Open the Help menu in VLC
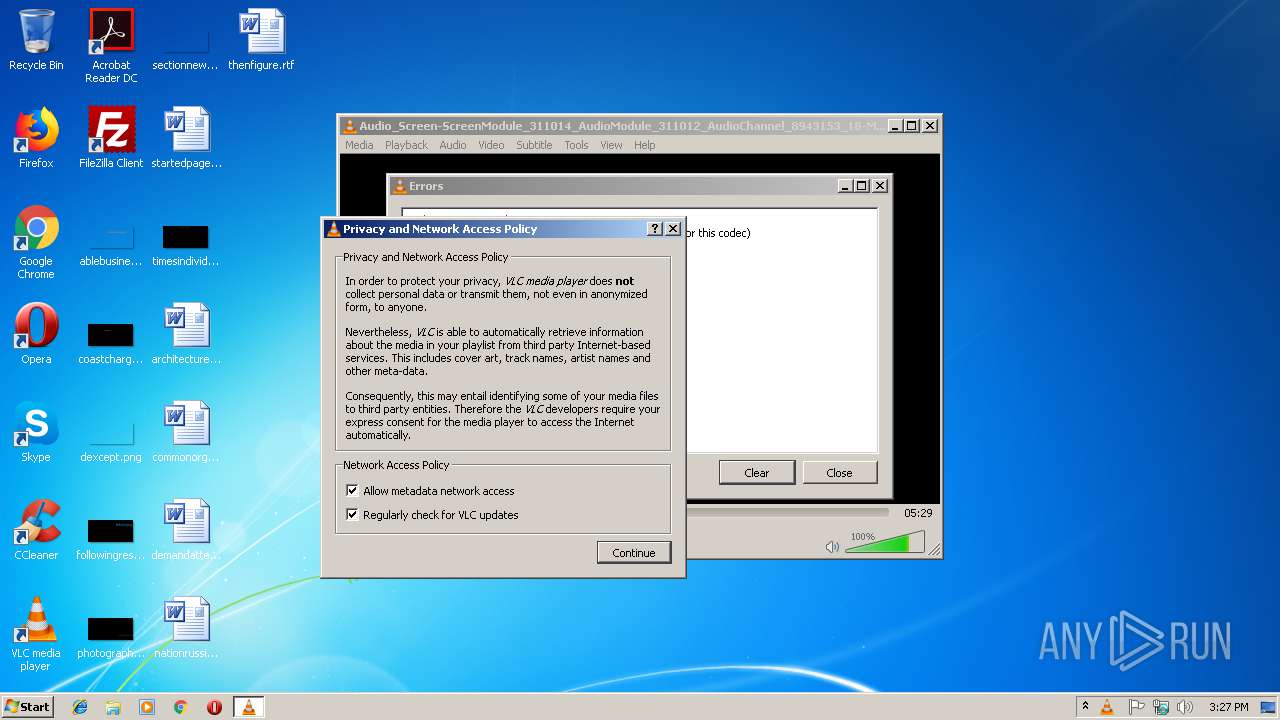Image resolution: width=1280 pixels, height=720 pixels. click(645, 145)
